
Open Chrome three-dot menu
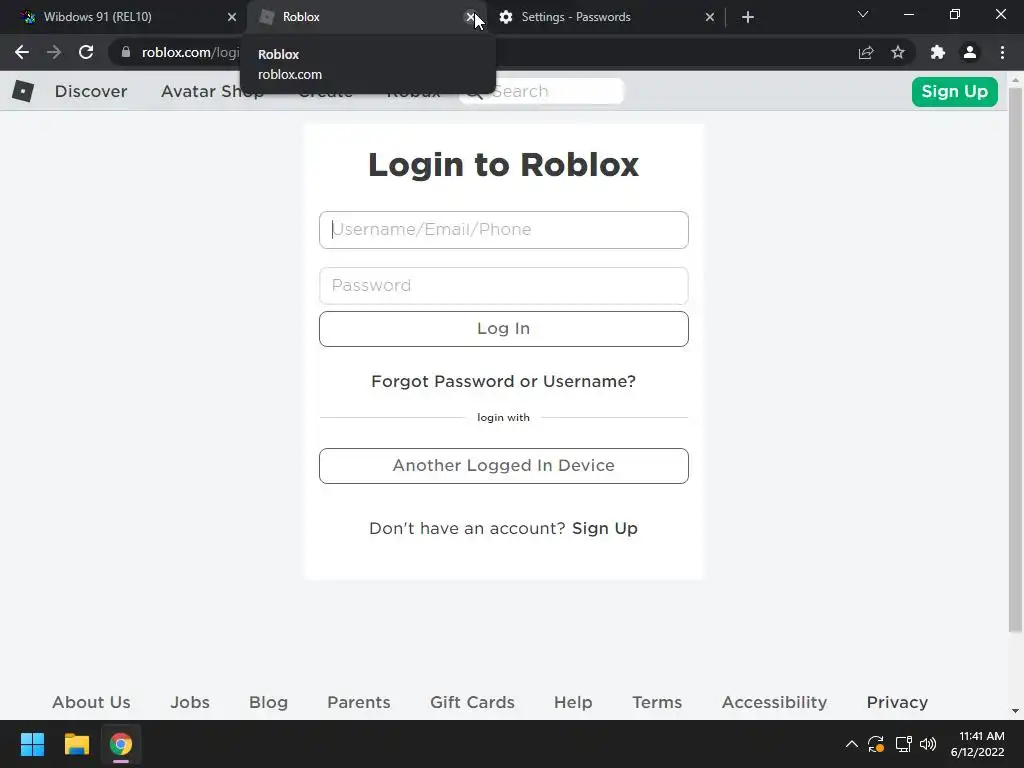coord(1002,52)
